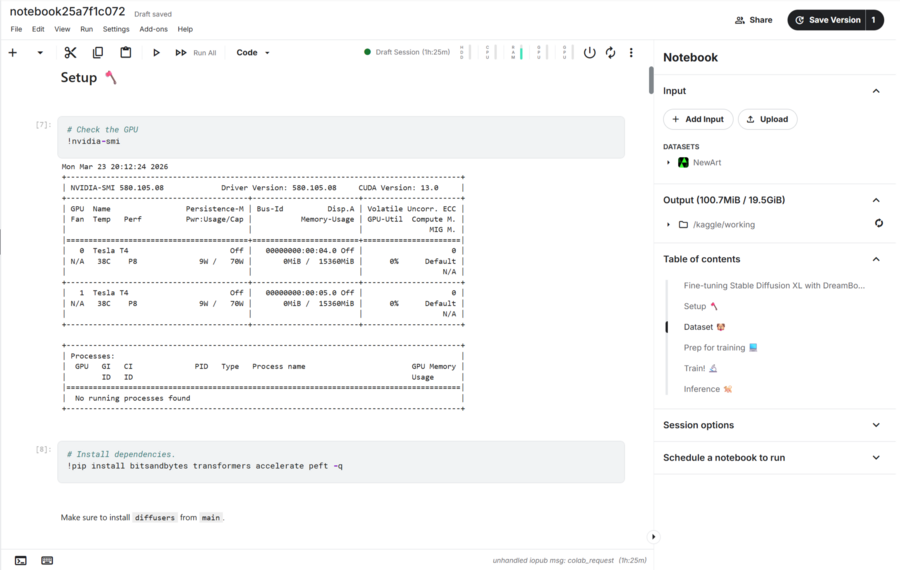Paste cell using the clipboard icon

(x=125, y=53)
